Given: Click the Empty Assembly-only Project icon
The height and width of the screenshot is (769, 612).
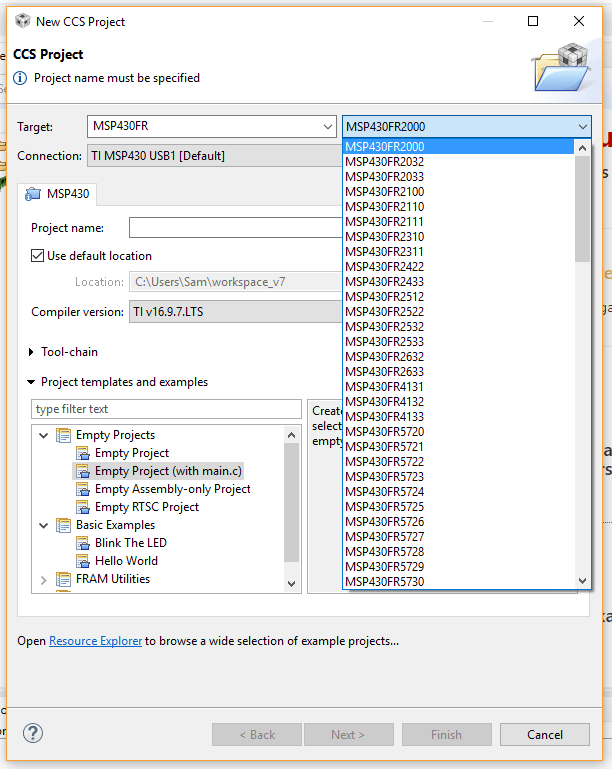Looking at the screenshot, I should [x=82, y=489].
